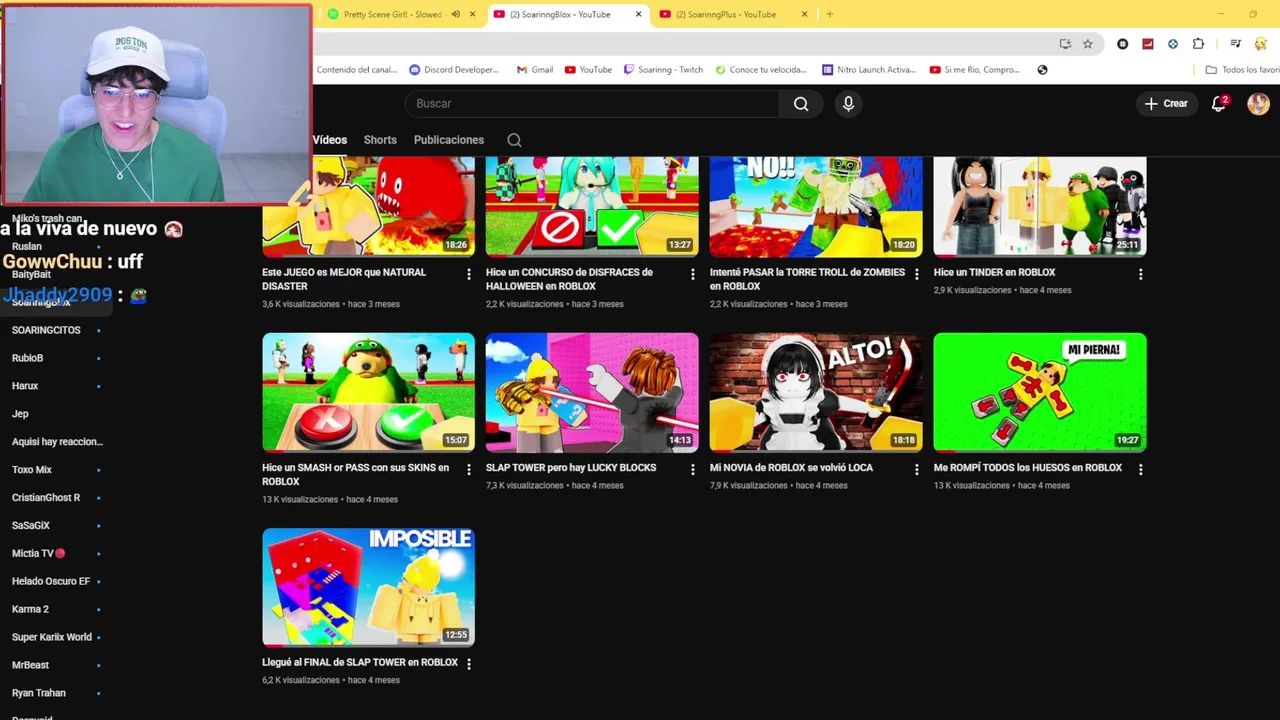
Task: Select the Videos channel tab
Action: (329, 140)
